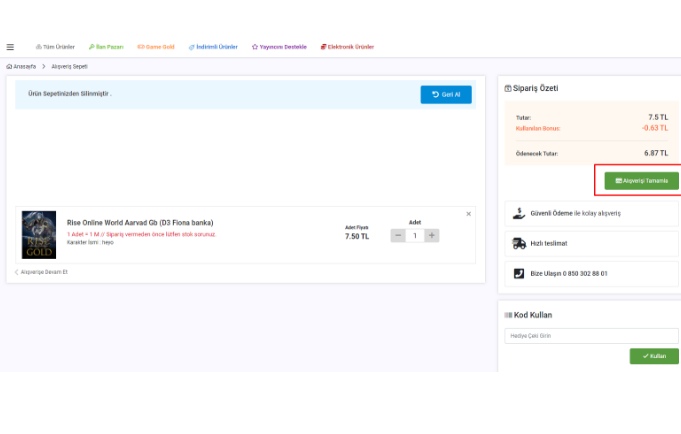Click Alışverişi Tamamla checkout button

point(641,181)
